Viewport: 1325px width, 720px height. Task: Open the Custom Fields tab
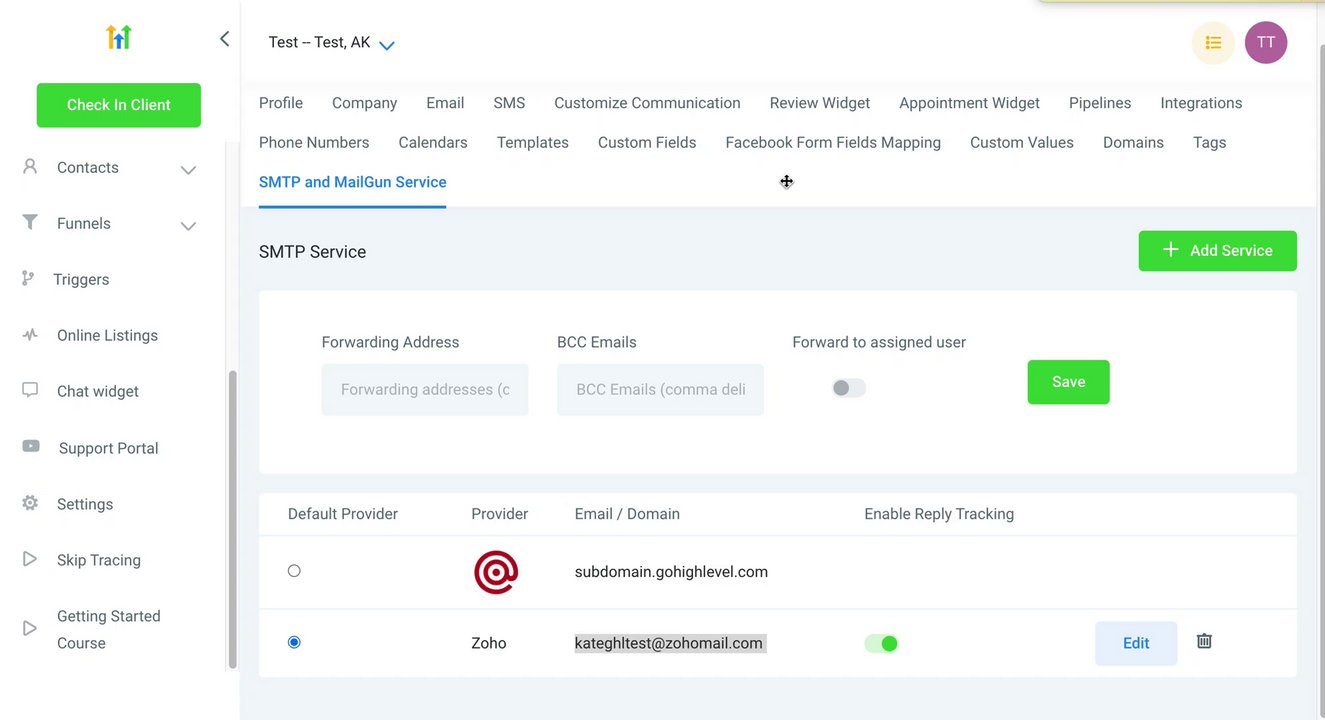647,143
